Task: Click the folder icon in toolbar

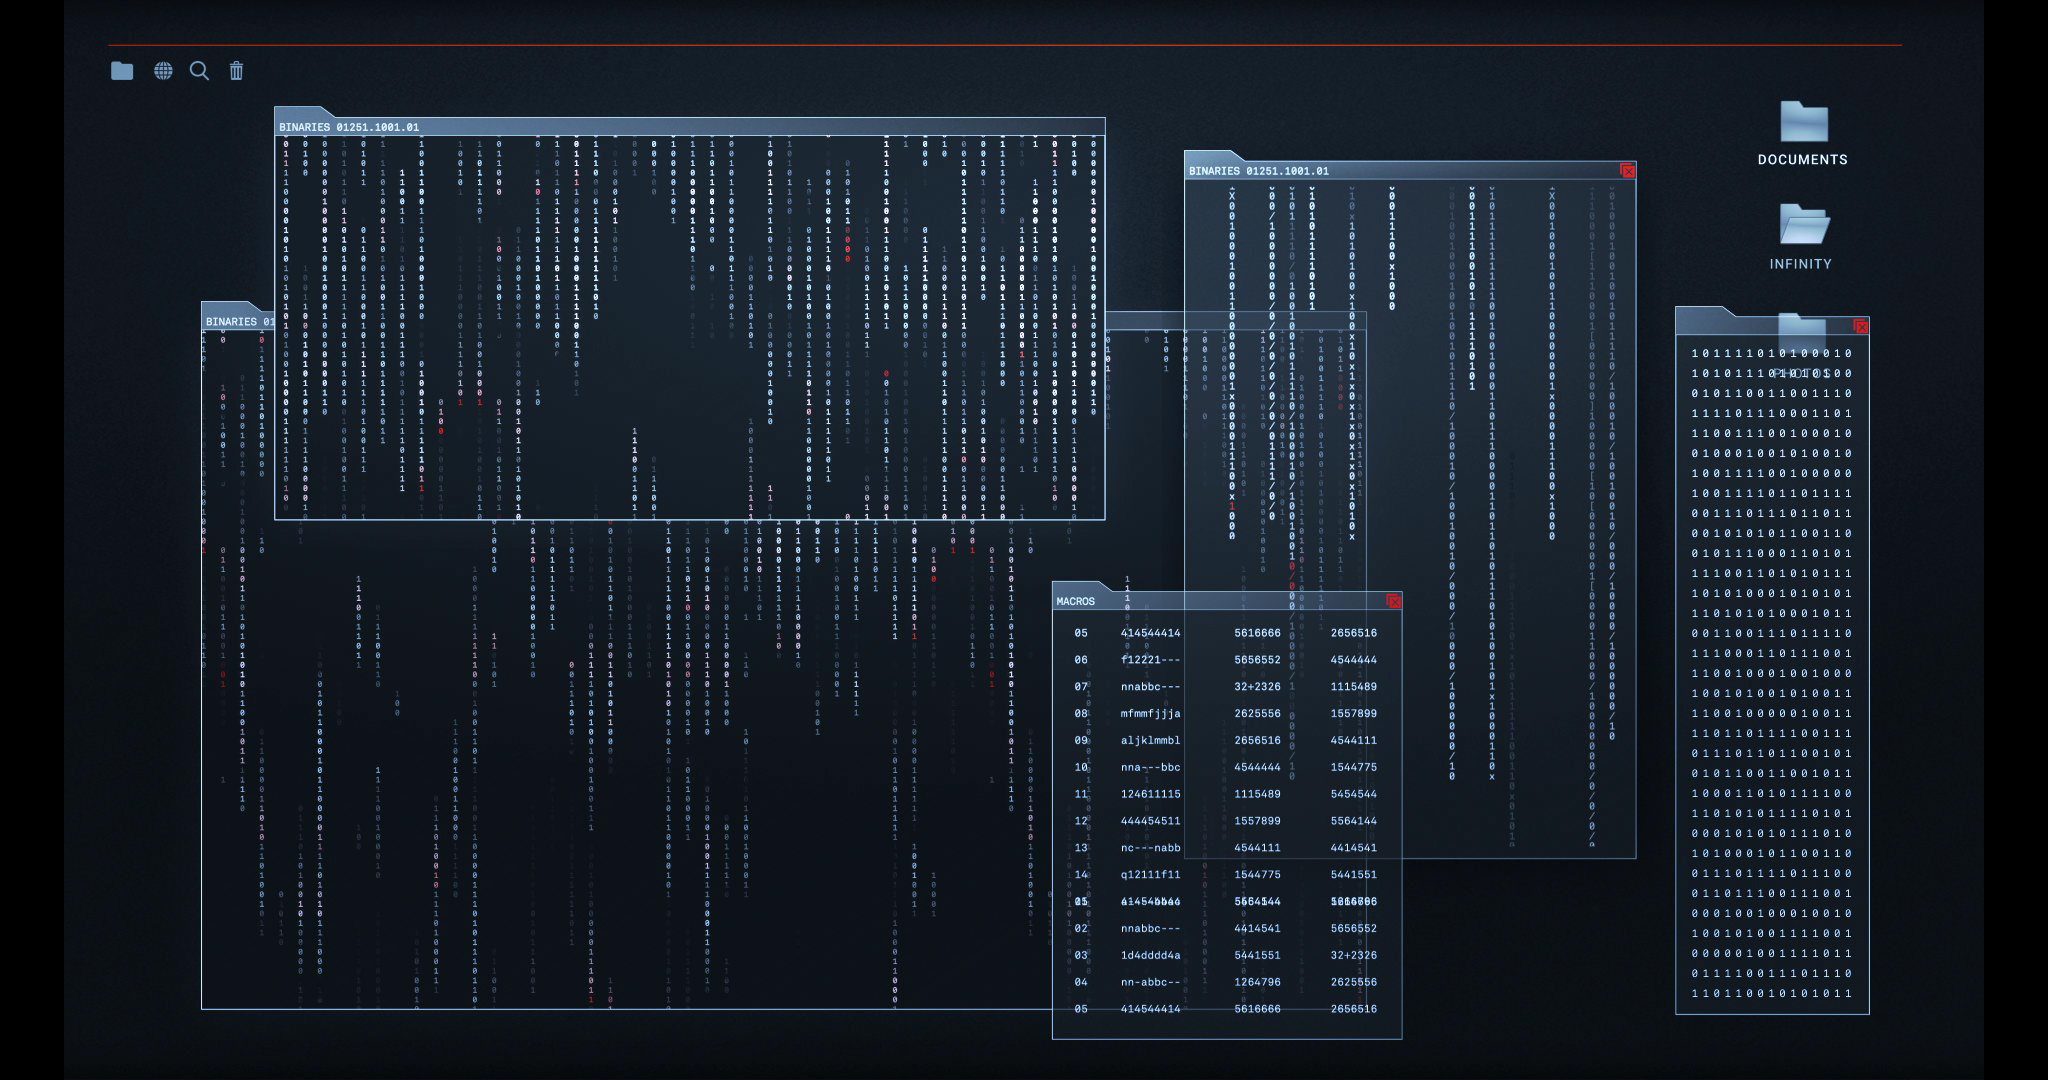Action: click(121, 70)
